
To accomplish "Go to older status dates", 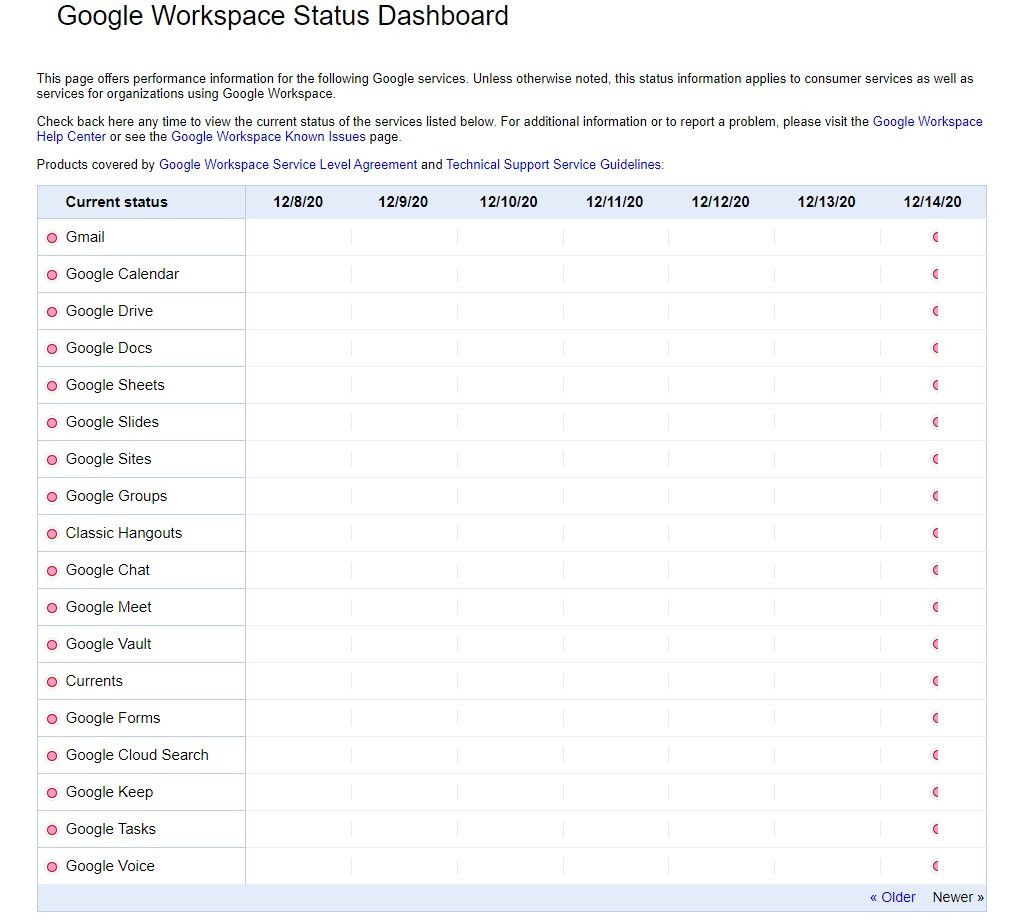I will [x=892, y=897].
